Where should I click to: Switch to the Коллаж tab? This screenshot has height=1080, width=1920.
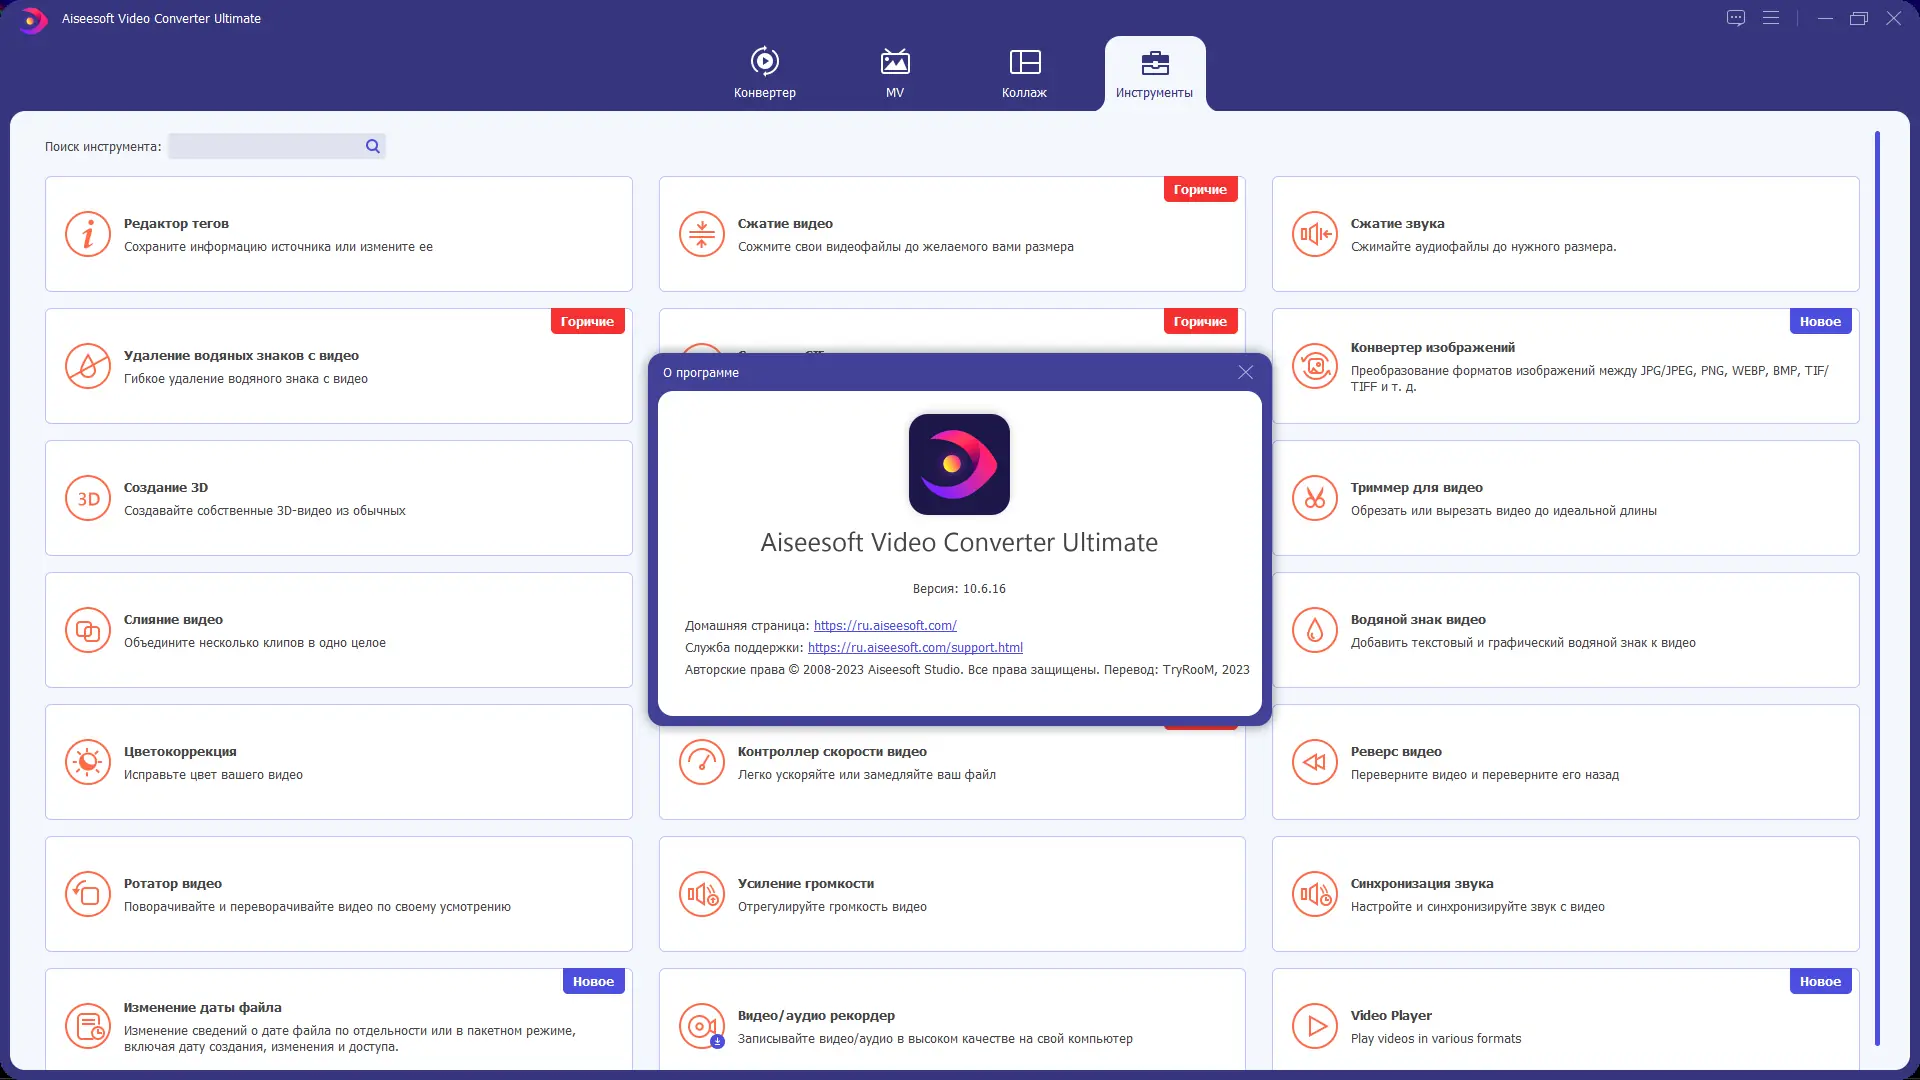[x=1024, y=73]
